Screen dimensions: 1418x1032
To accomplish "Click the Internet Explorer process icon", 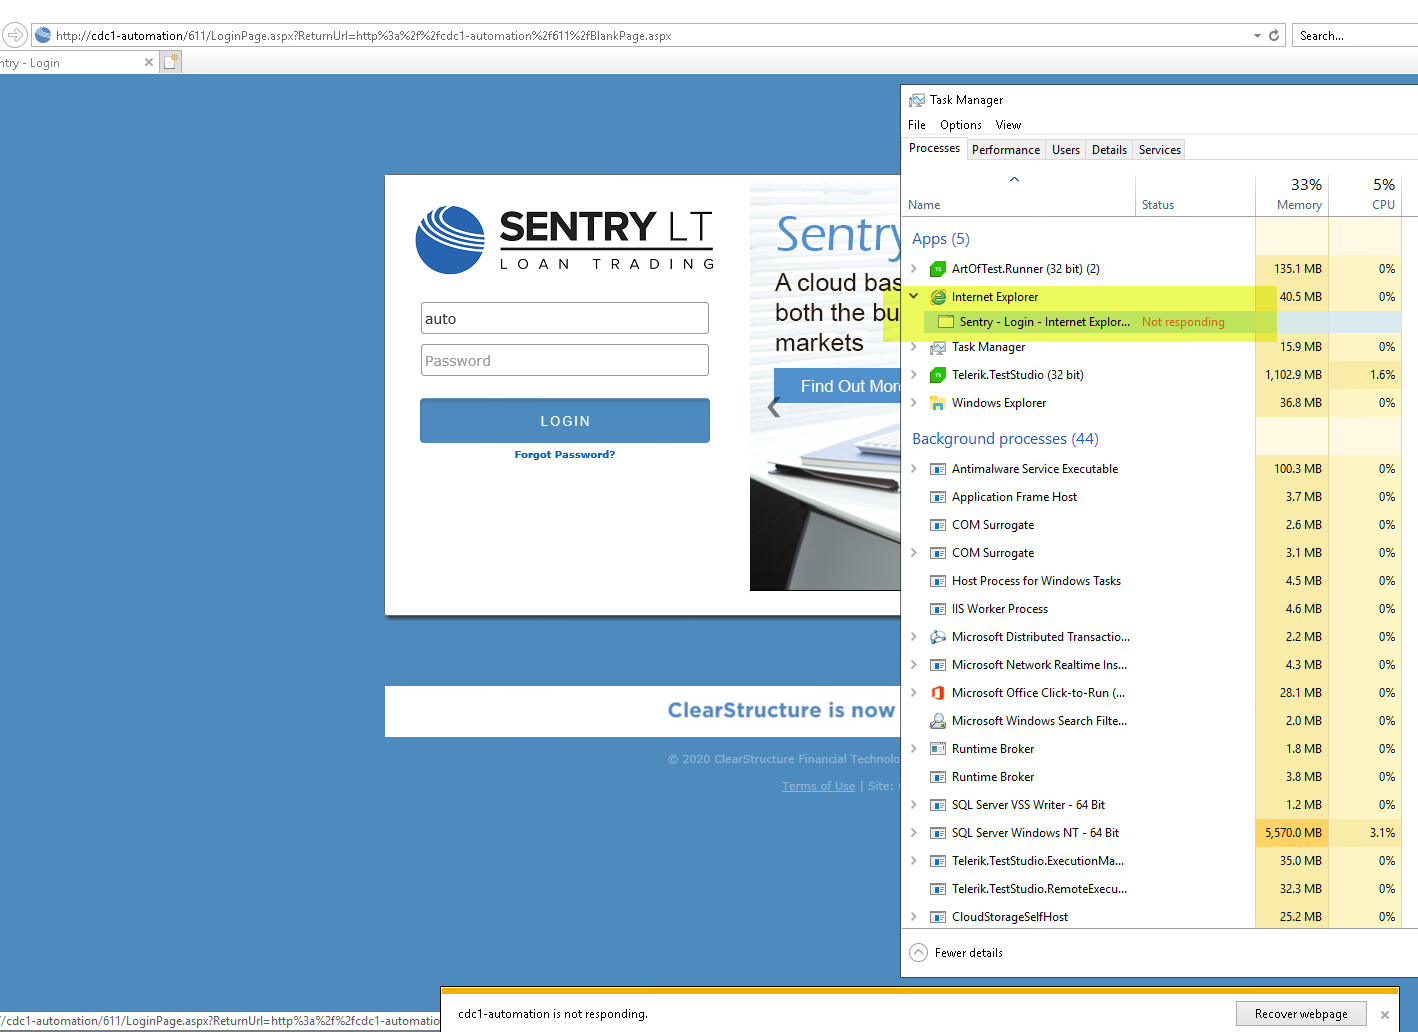I will pyautogui.click(x=938, y=297).
